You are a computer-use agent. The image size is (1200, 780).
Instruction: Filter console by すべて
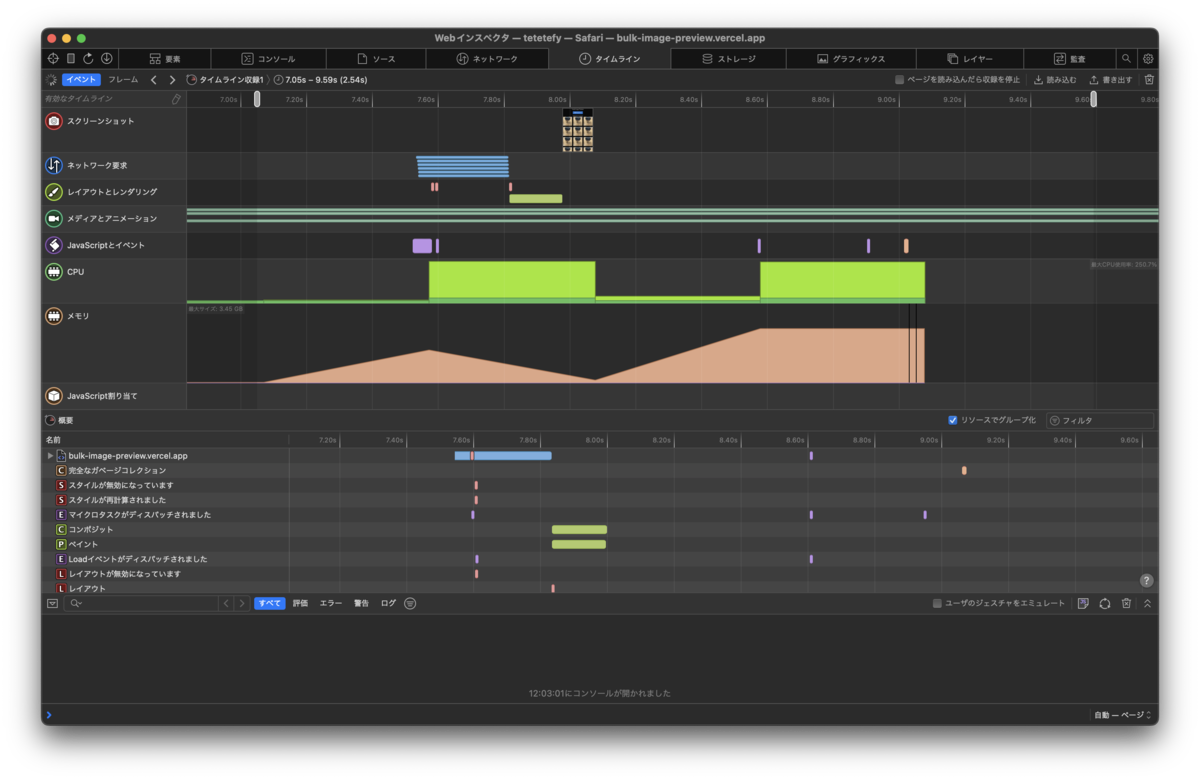[270, 603]
